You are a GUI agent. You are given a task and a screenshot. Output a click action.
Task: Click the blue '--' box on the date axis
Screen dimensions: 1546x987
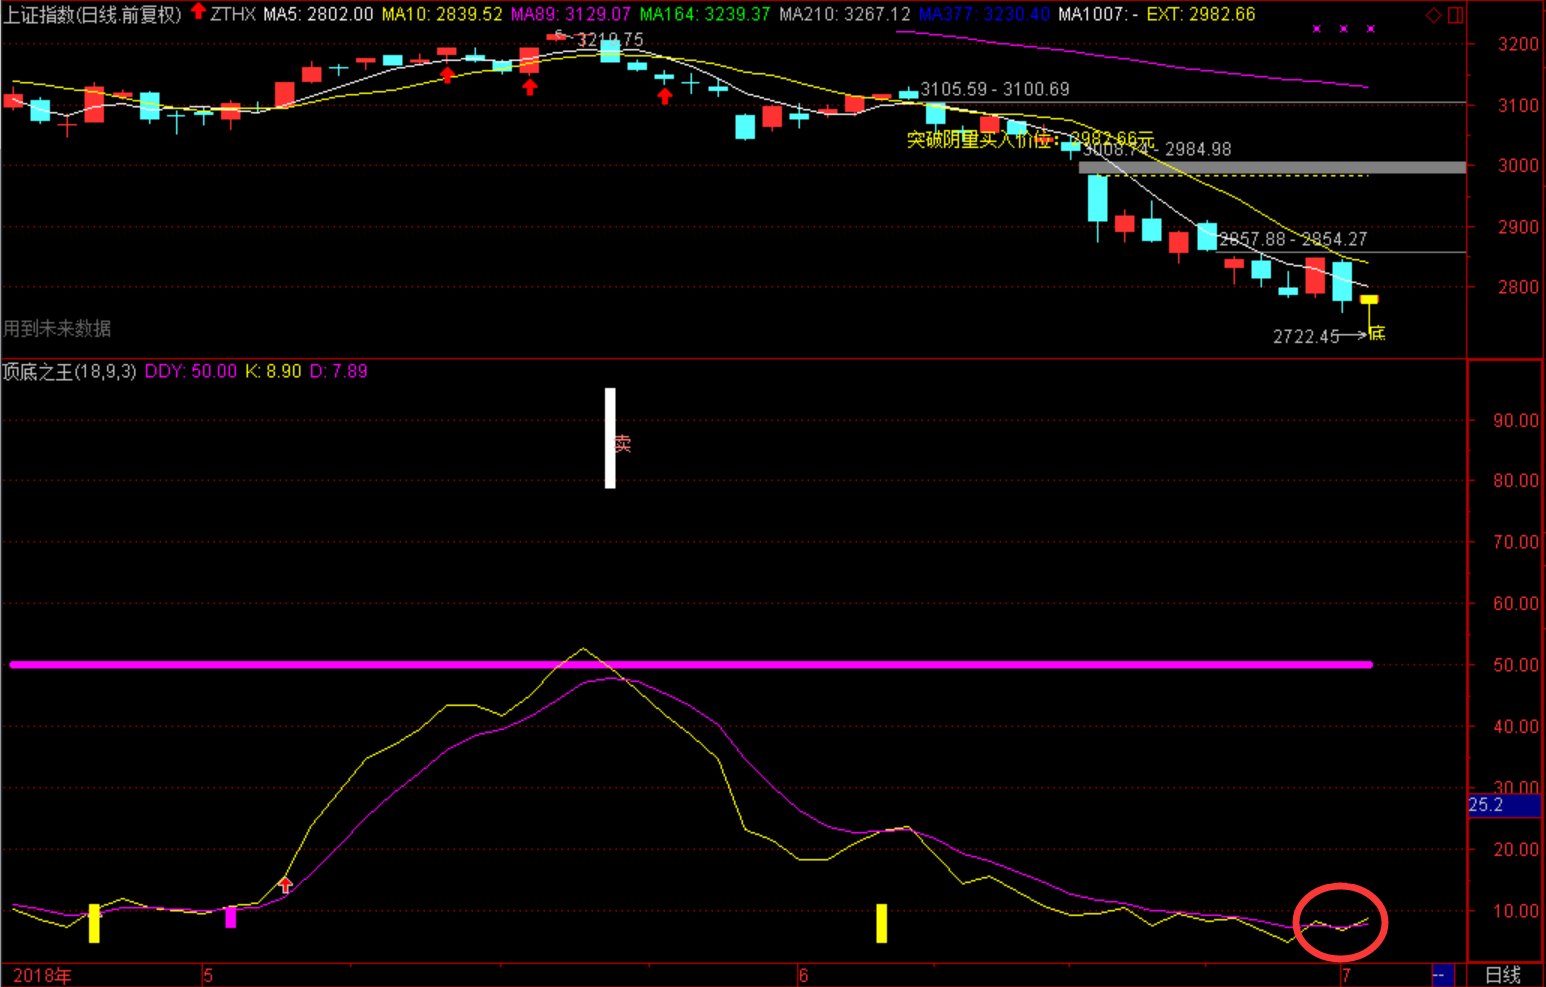[1441, 975]
